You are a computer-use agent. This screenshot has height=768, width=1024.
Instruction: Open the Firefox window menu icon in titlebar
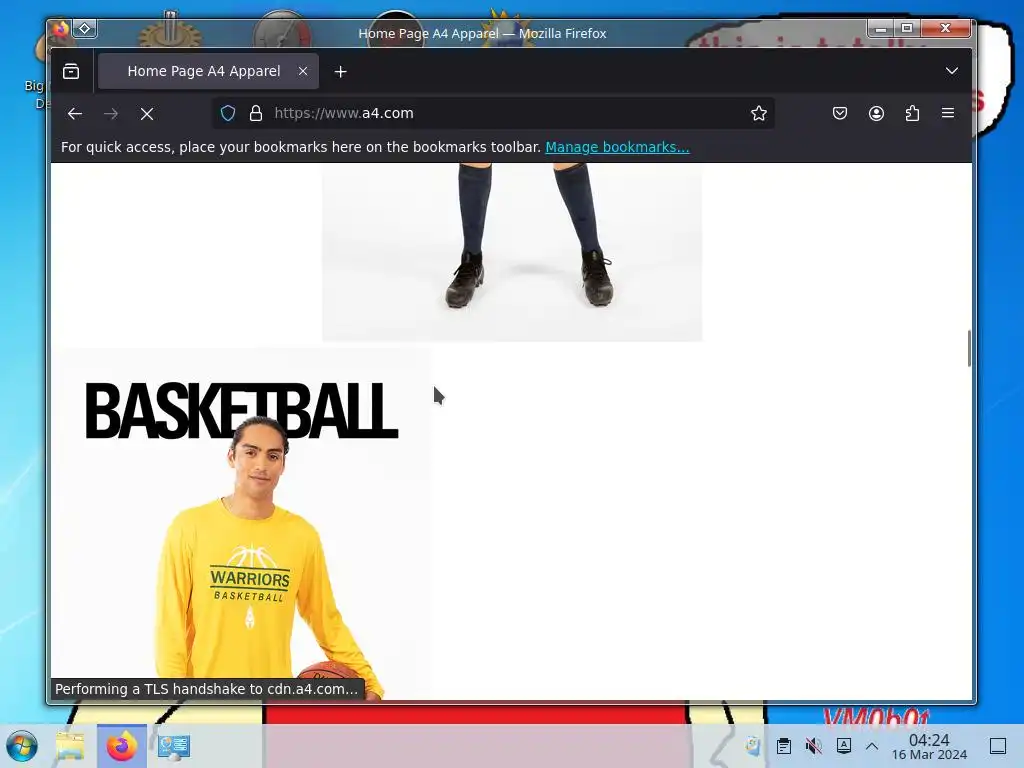point(61,29)
